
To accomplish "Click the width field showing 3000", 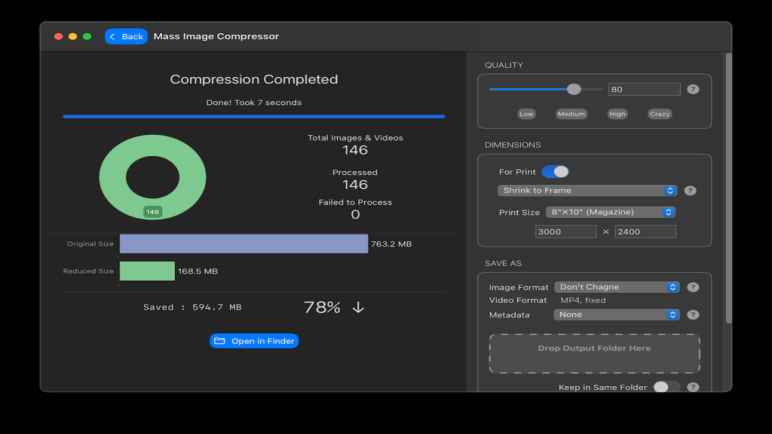I will coord(565,232).
